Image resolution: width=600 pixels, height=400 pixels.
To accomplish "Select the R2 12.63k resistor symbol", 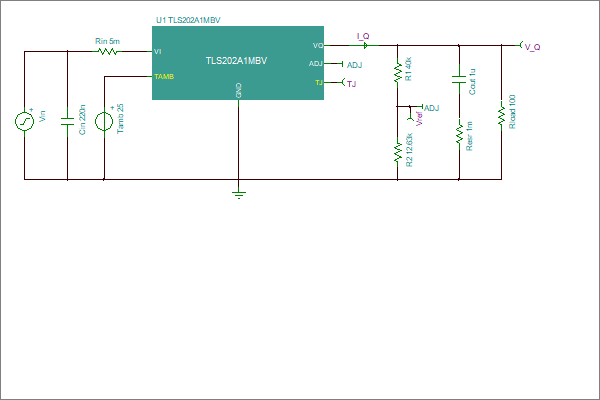I will click(x=398, y=153).
